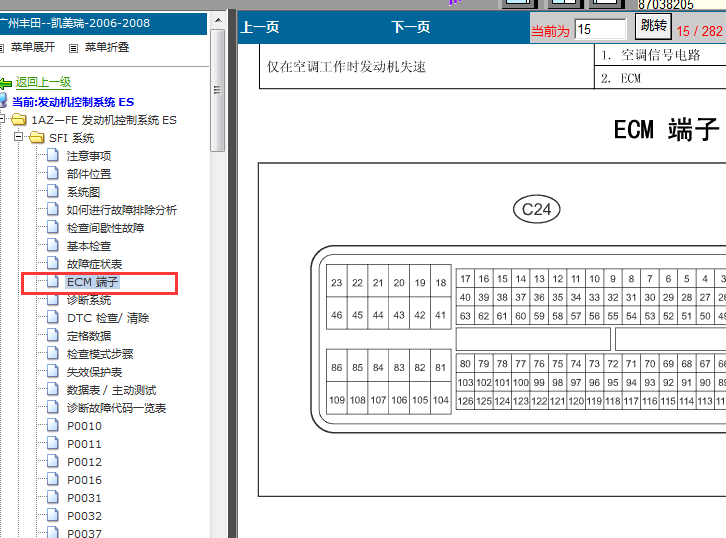Click the 跳转 jump button
This screenshot has width=726, height=538.
653,26
